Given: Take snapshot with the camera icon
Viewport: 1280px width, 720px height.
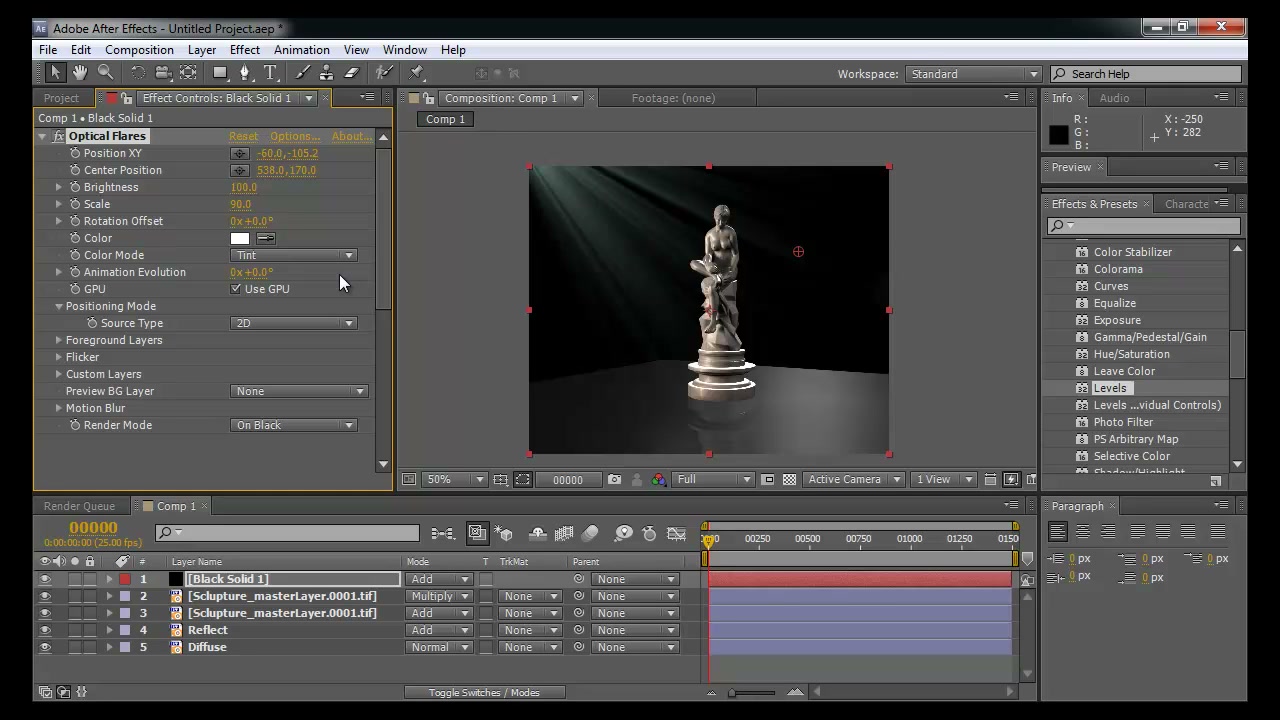Looking at the screenshot, I should pos(614,480).
